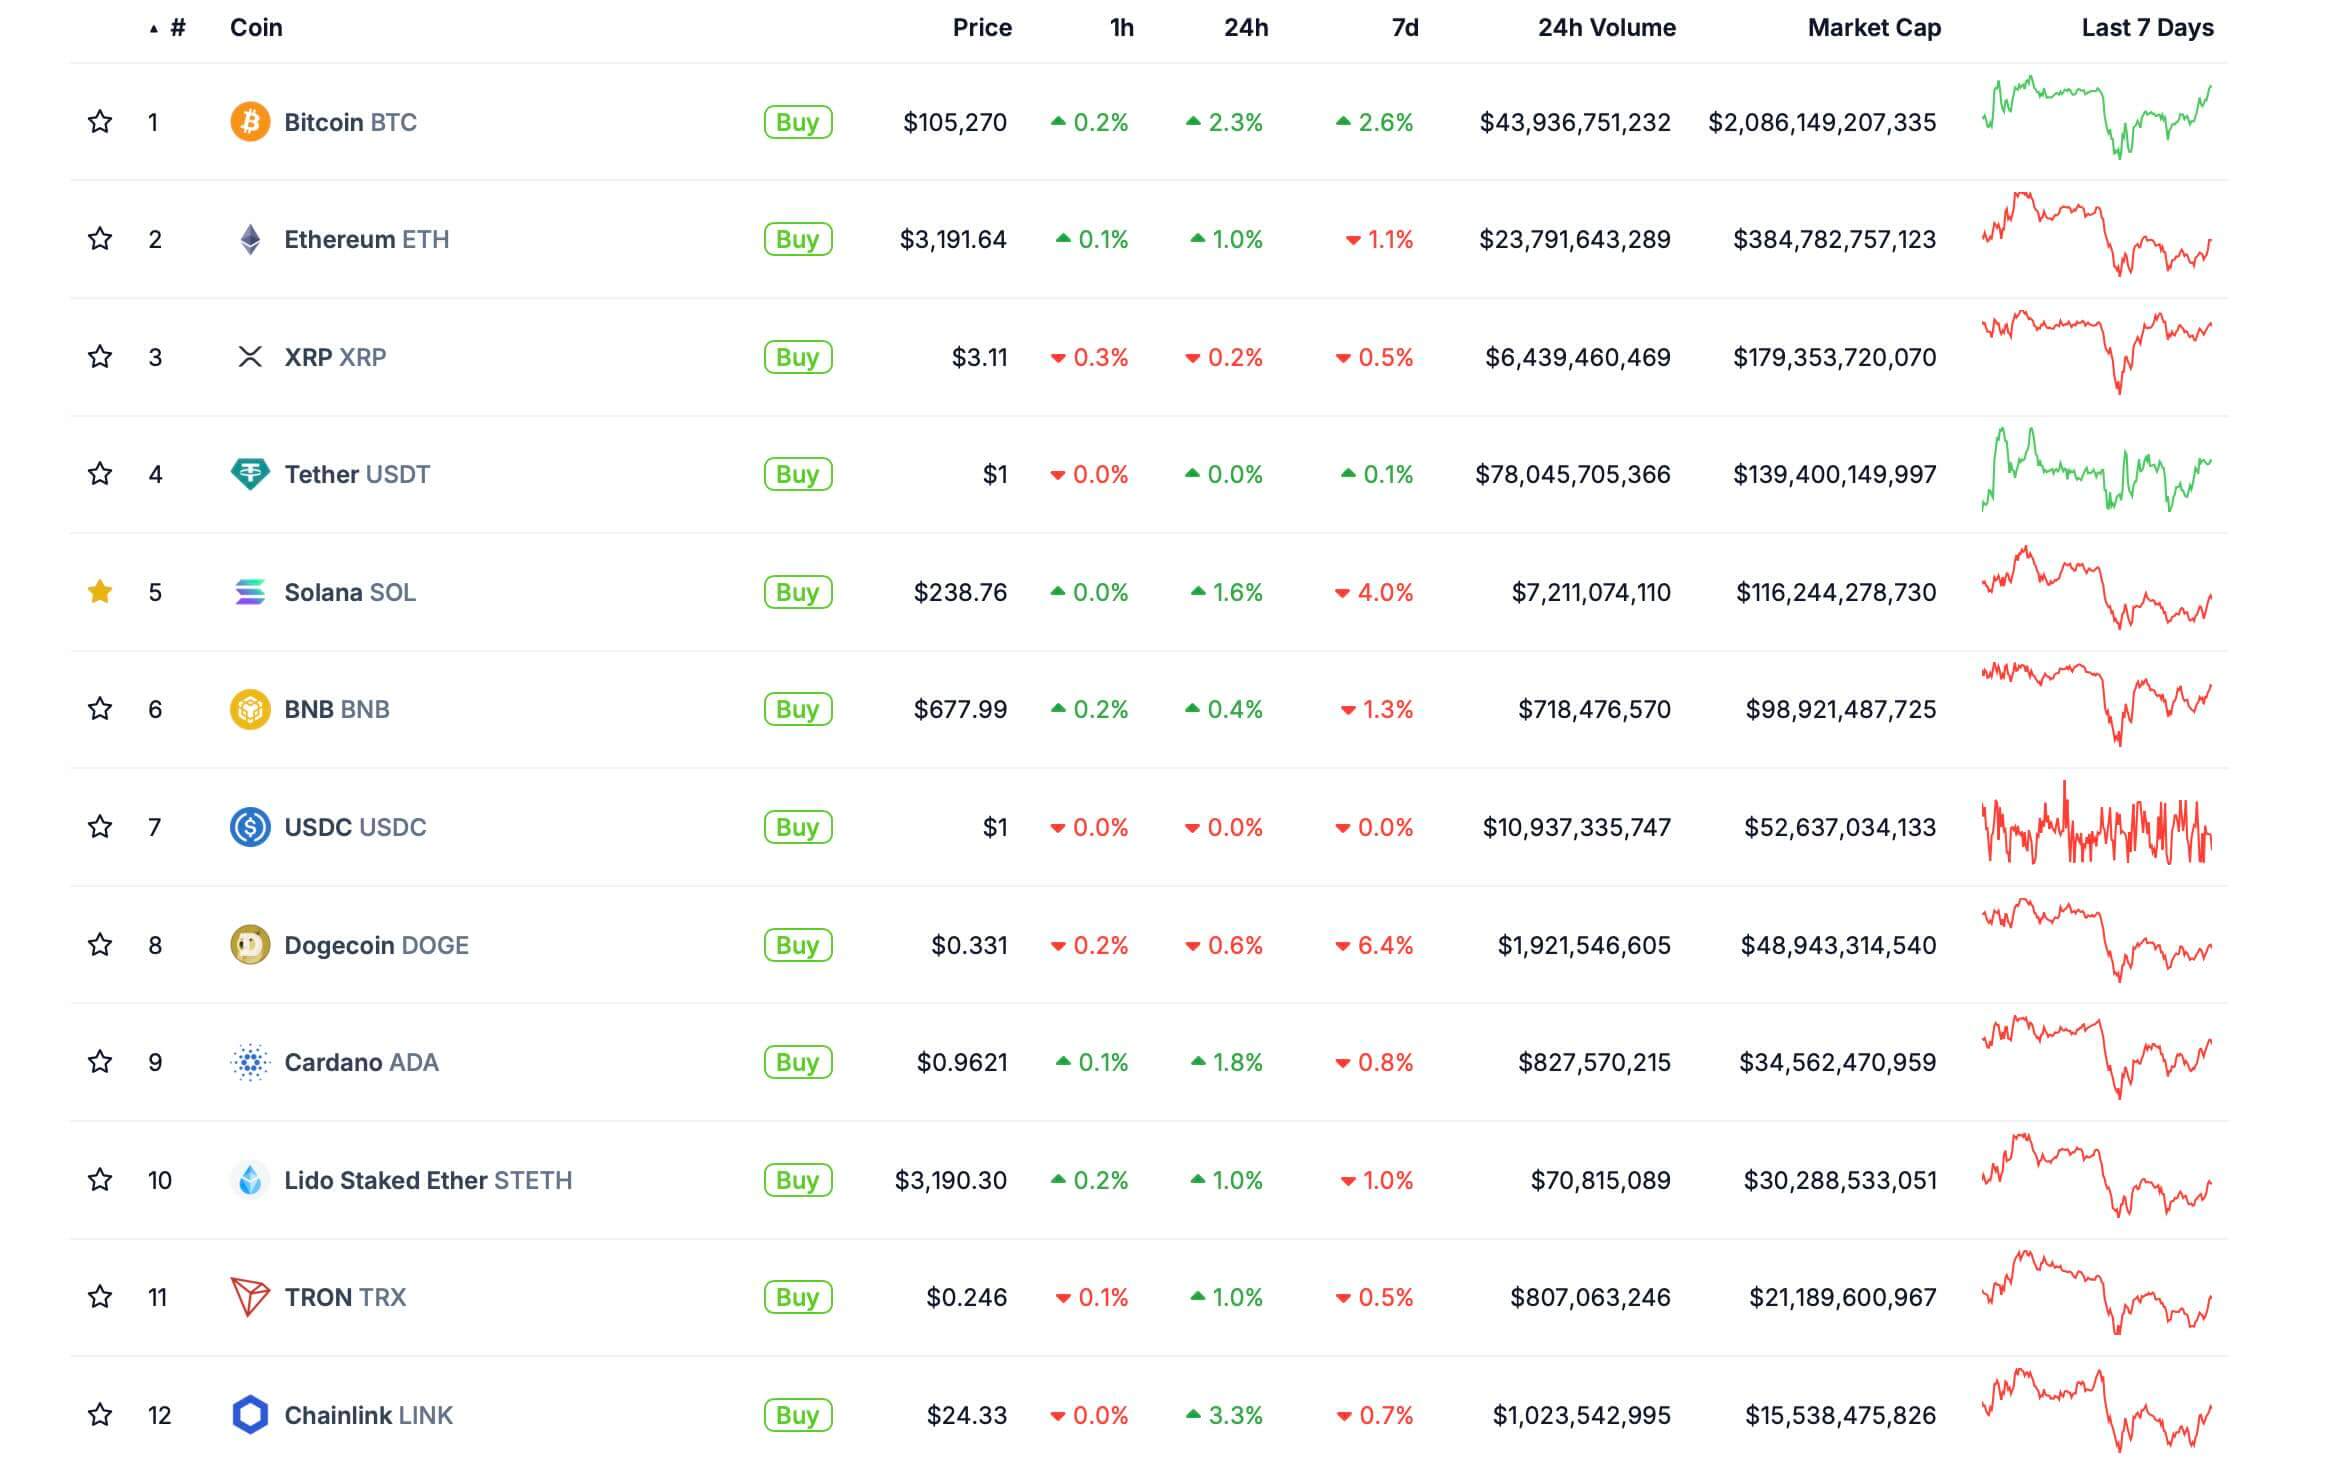Click the XRP logo icon

(250, 357)
